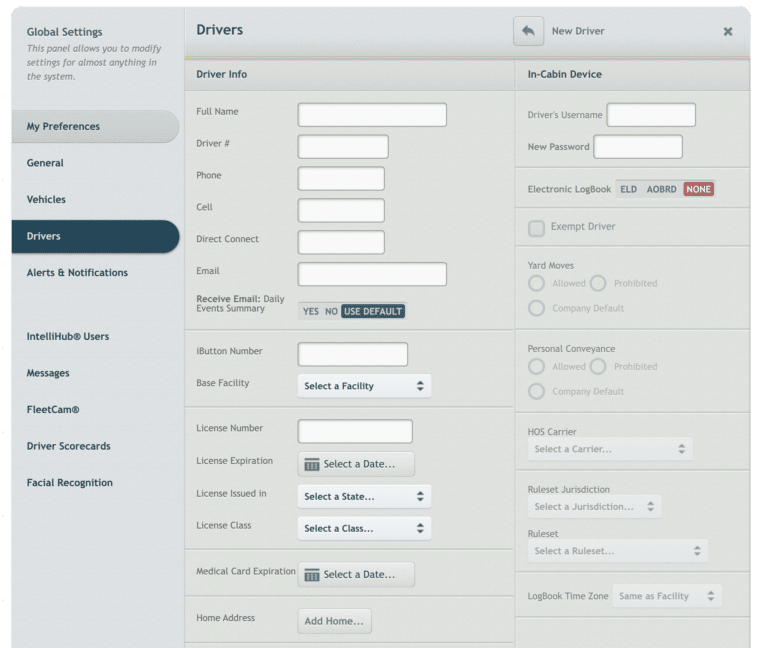Select Prohibited radio under Personal Conveyance

tap(598, 366)
